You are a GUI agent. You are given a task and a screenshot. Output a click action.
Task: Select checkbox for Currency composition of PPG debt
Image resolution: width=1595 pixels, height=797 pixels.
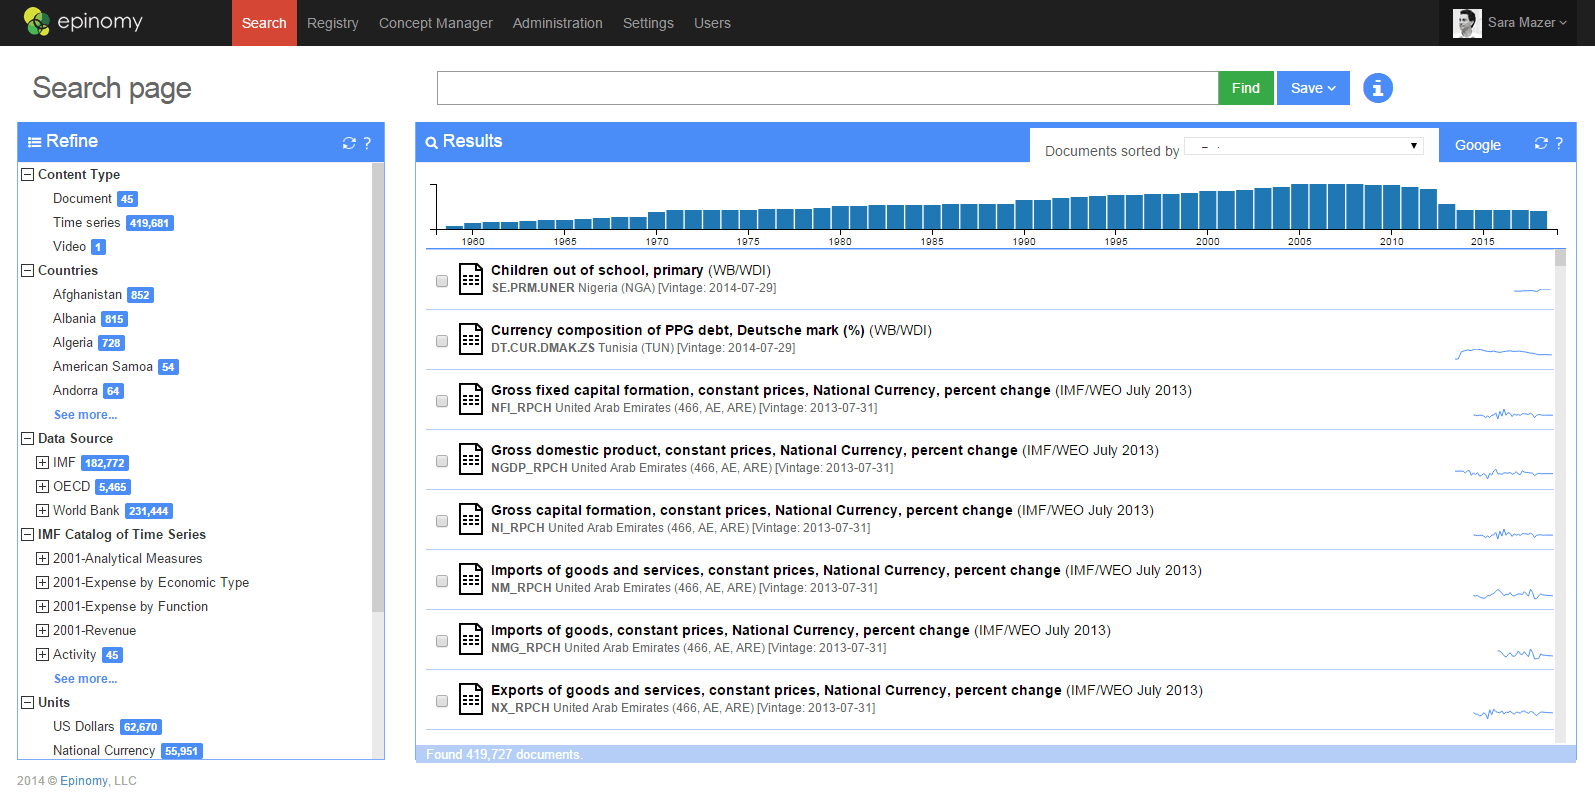(442, 341)
